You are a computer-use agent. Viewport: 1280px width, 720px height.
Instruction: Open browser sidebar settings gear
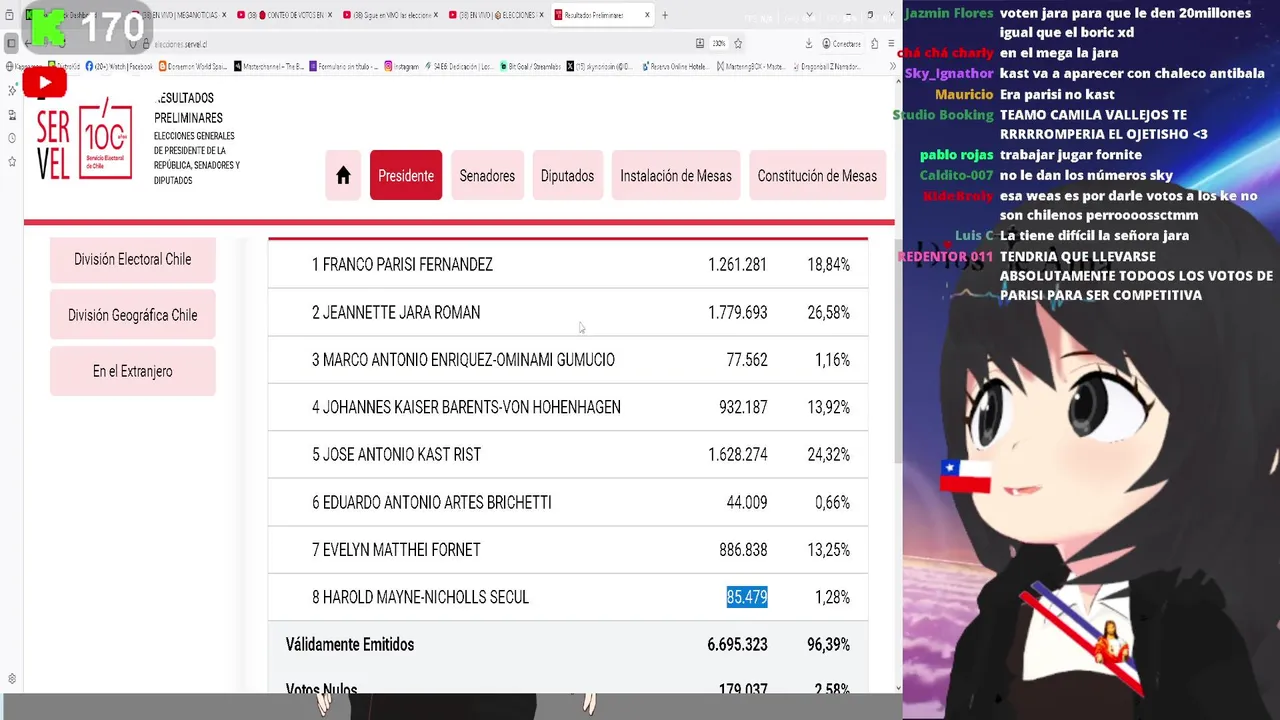pyautogui.click(x=12, y=679)
